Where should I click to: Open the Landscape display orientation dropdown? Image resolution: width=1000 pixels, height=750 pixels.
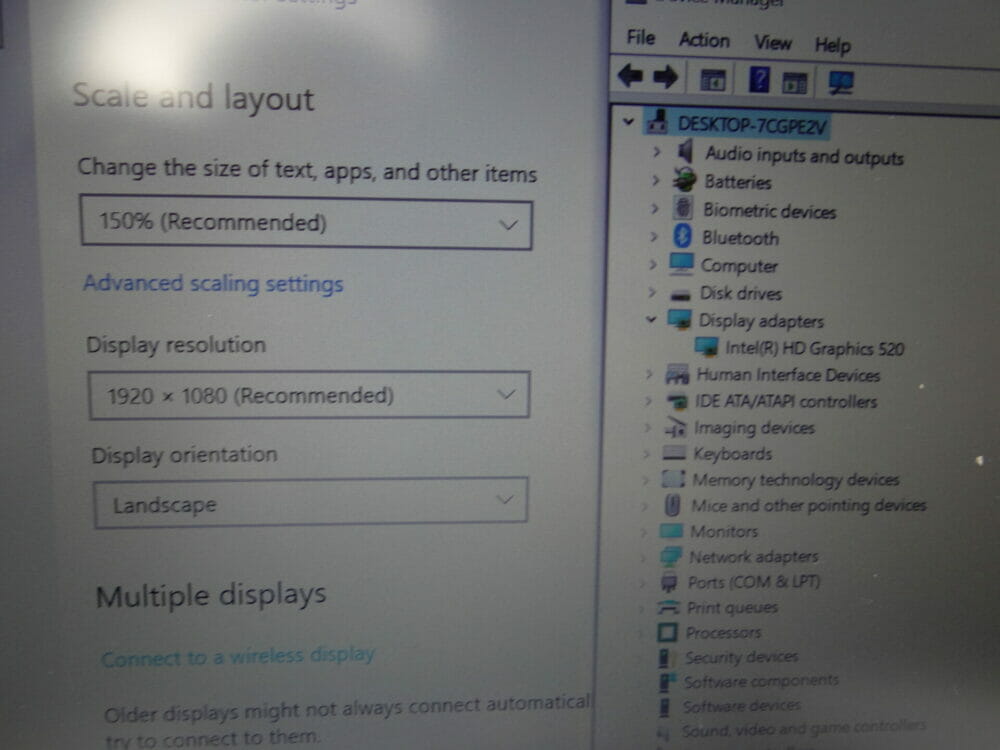pyautogui.click(x=311, y=503)
